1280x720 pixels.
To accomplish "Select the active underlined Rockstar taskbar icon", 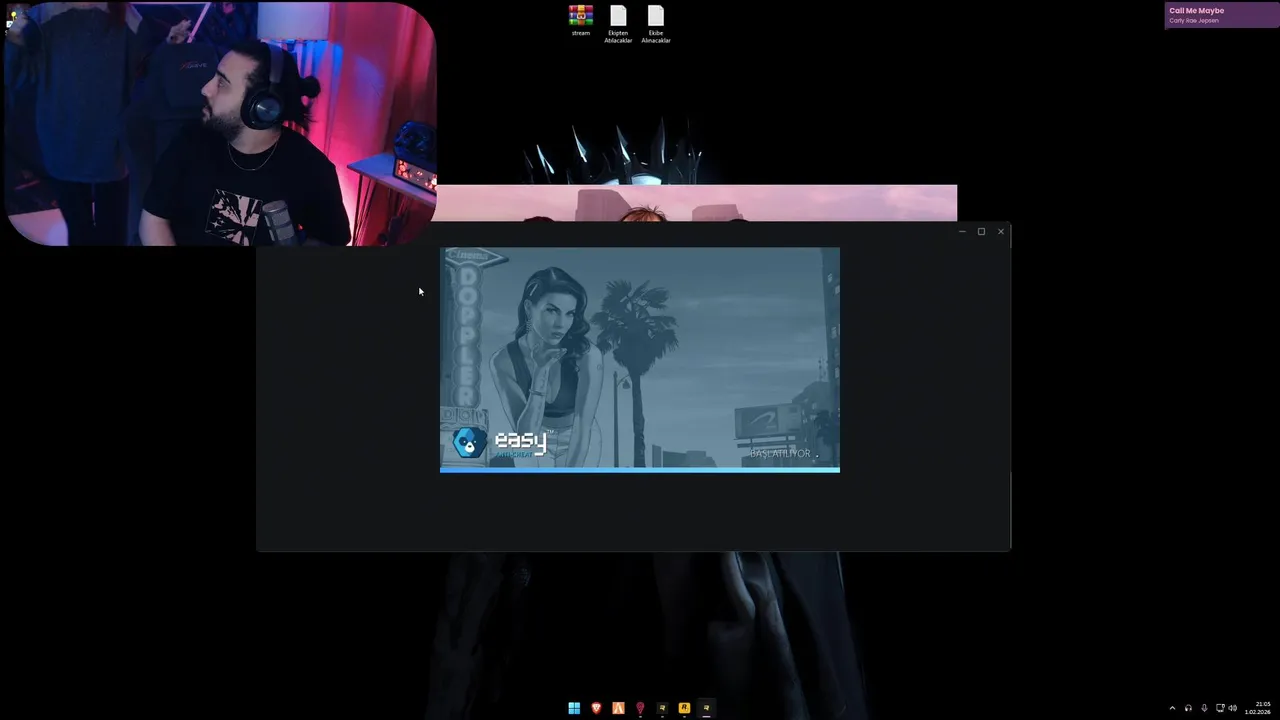I will click(706, 708).
